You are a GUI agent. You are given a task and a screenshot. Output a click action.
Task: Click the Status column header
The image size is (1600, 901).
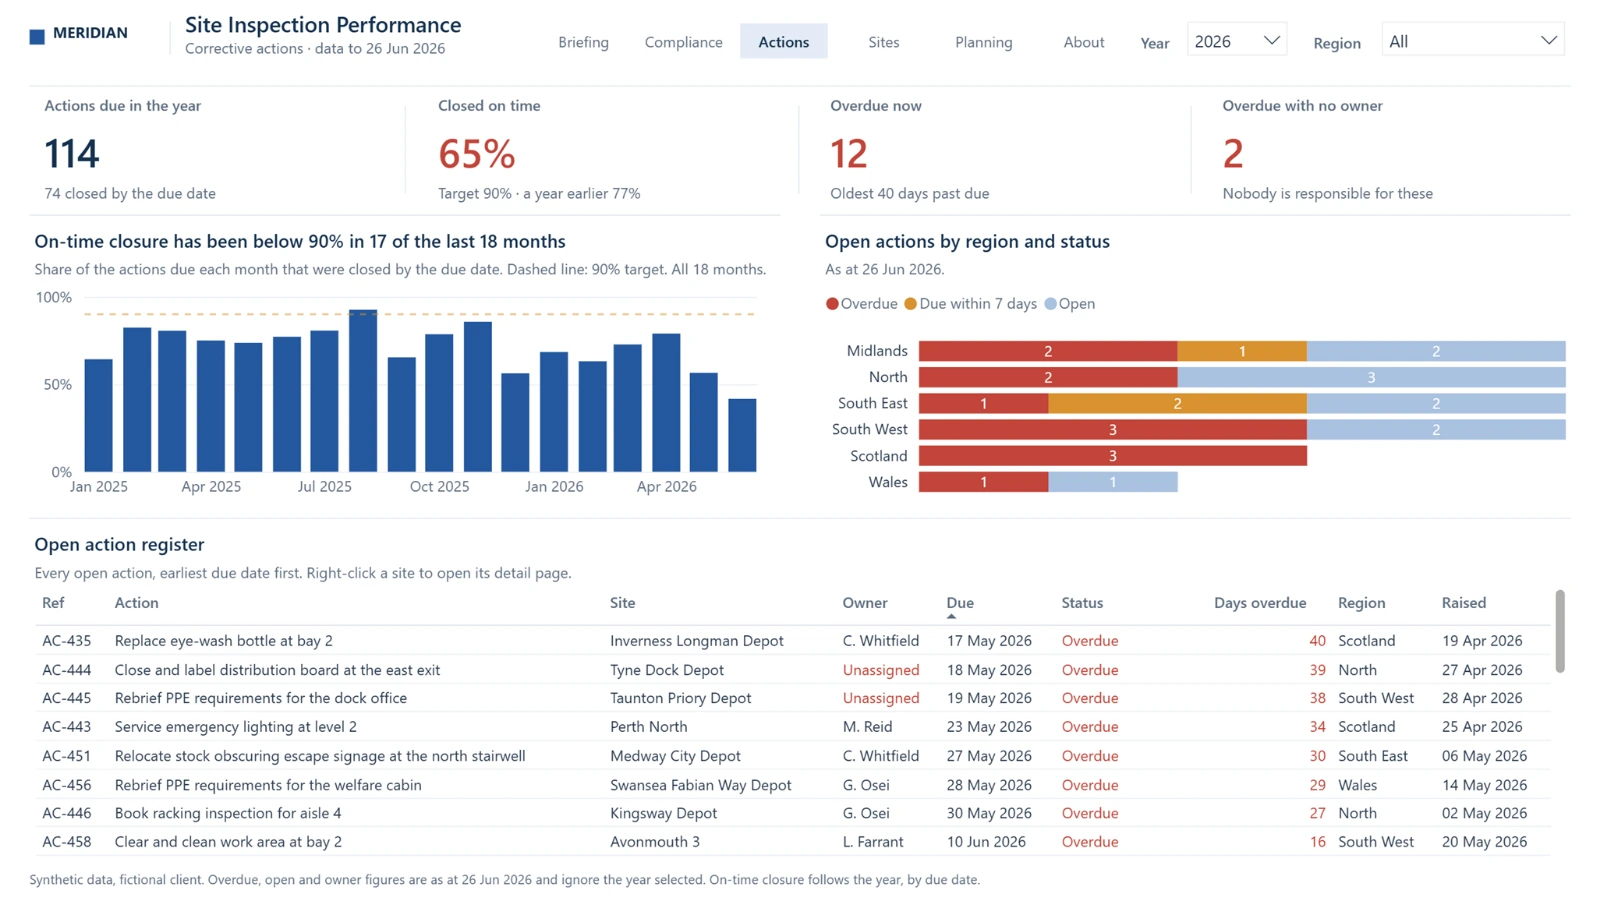tap(1082, 603)
